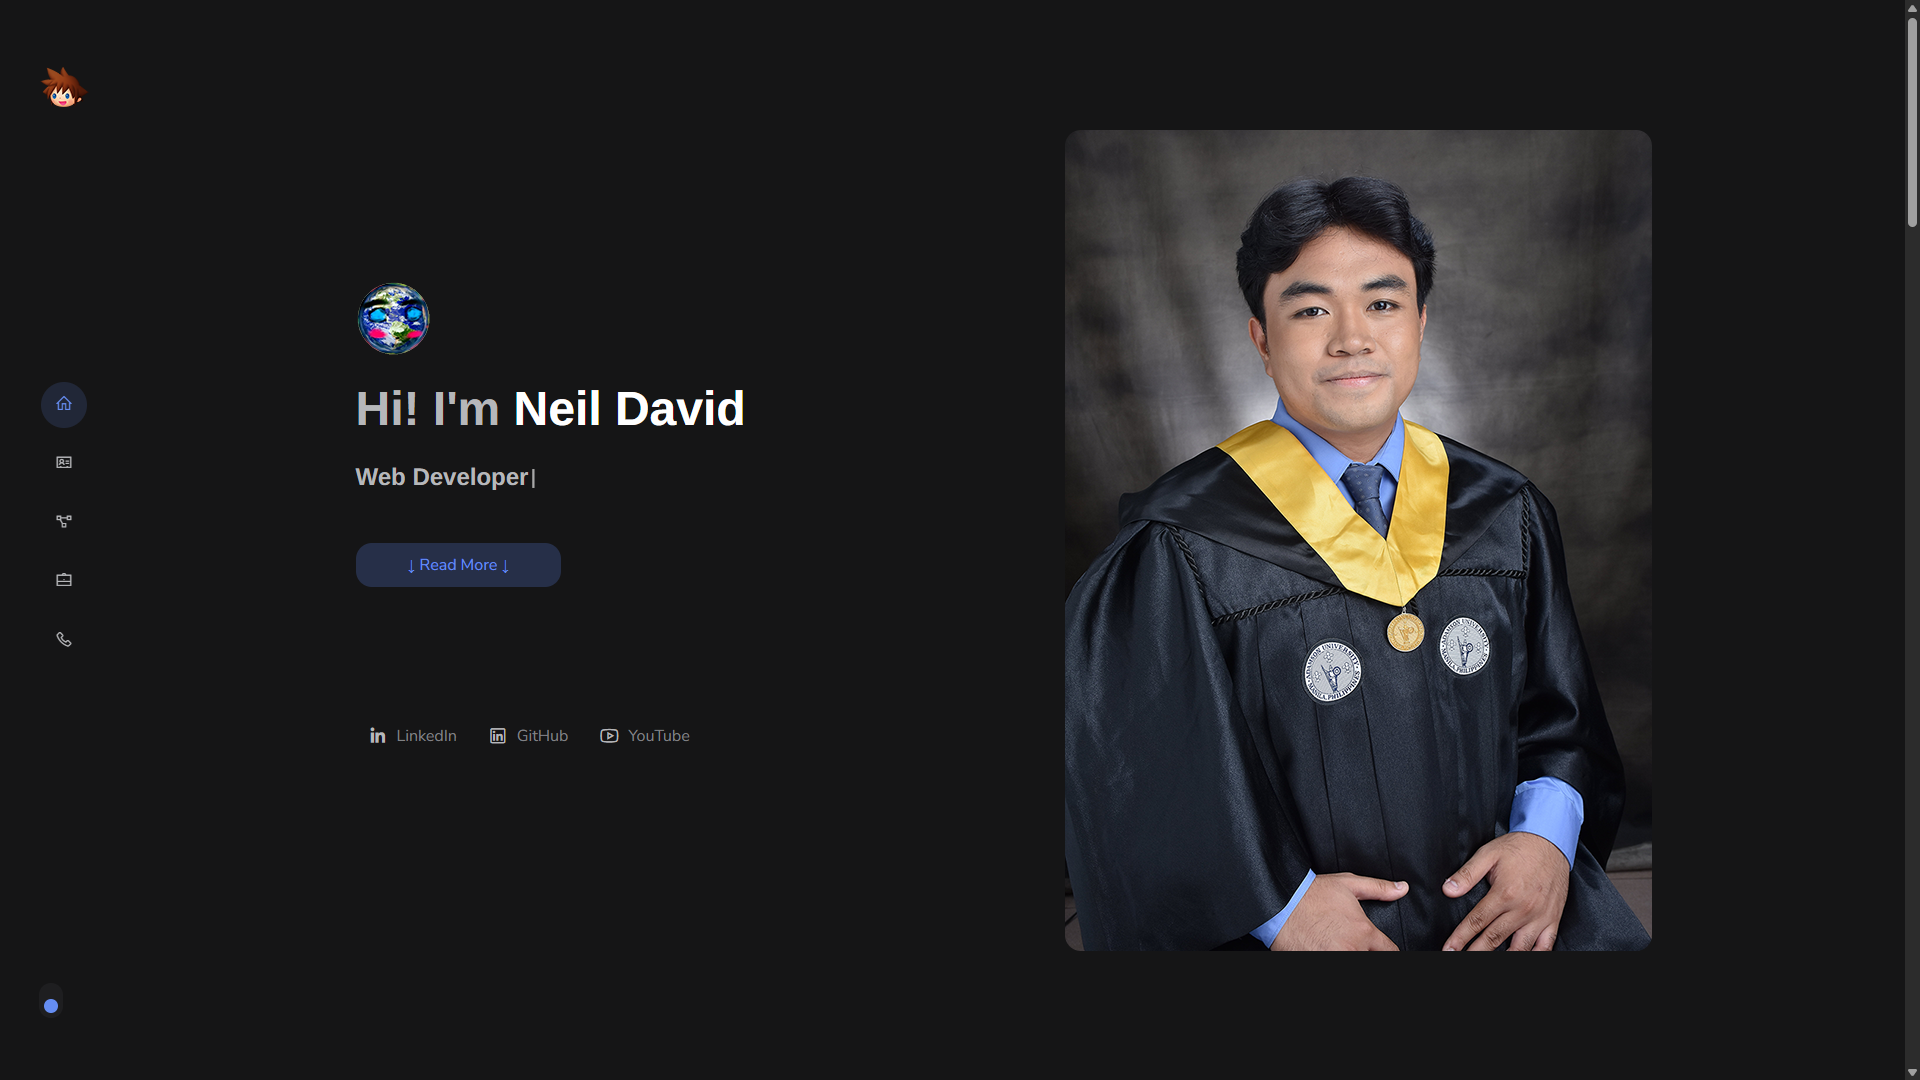Go to the Home section icon
Image resolution: width=1920 pixels, height=1080 pixels.
pyautogui.click(x=64, y=404)
